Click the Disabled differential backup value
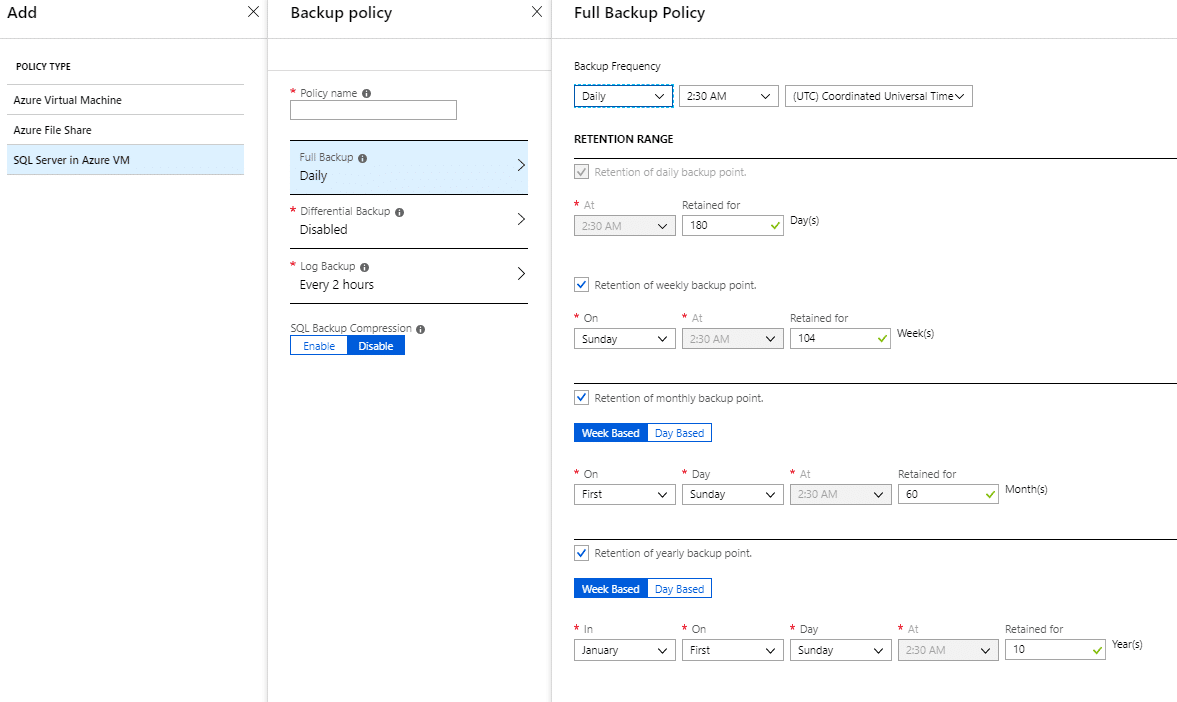Screen dimensions: 1177x702 point(324,230)
